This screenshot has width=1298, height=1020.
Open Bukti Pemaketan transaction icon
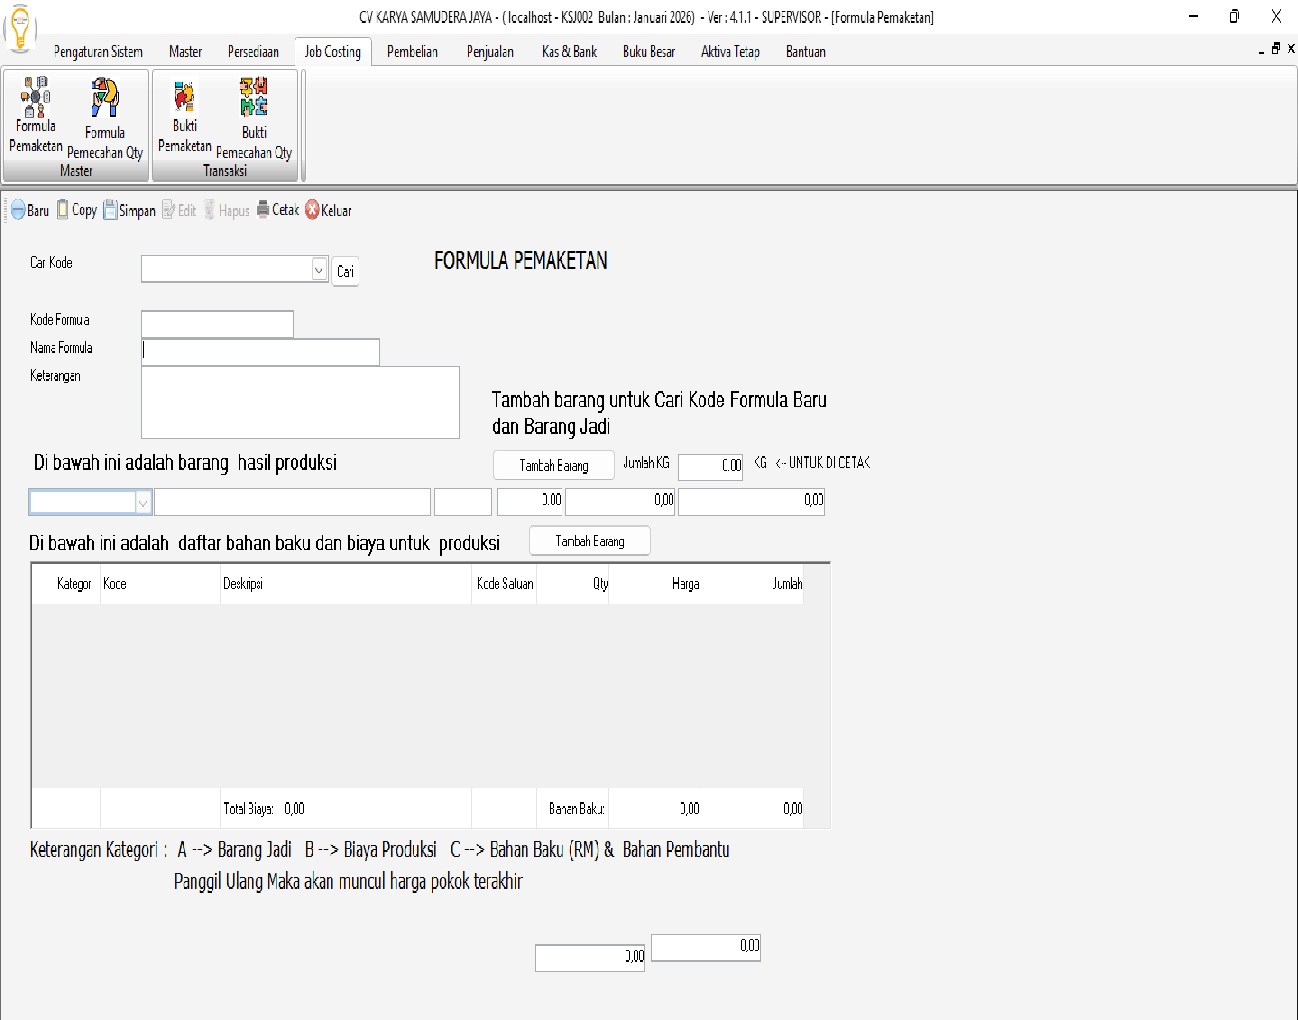pyautogui.click(x=185, y=116)
